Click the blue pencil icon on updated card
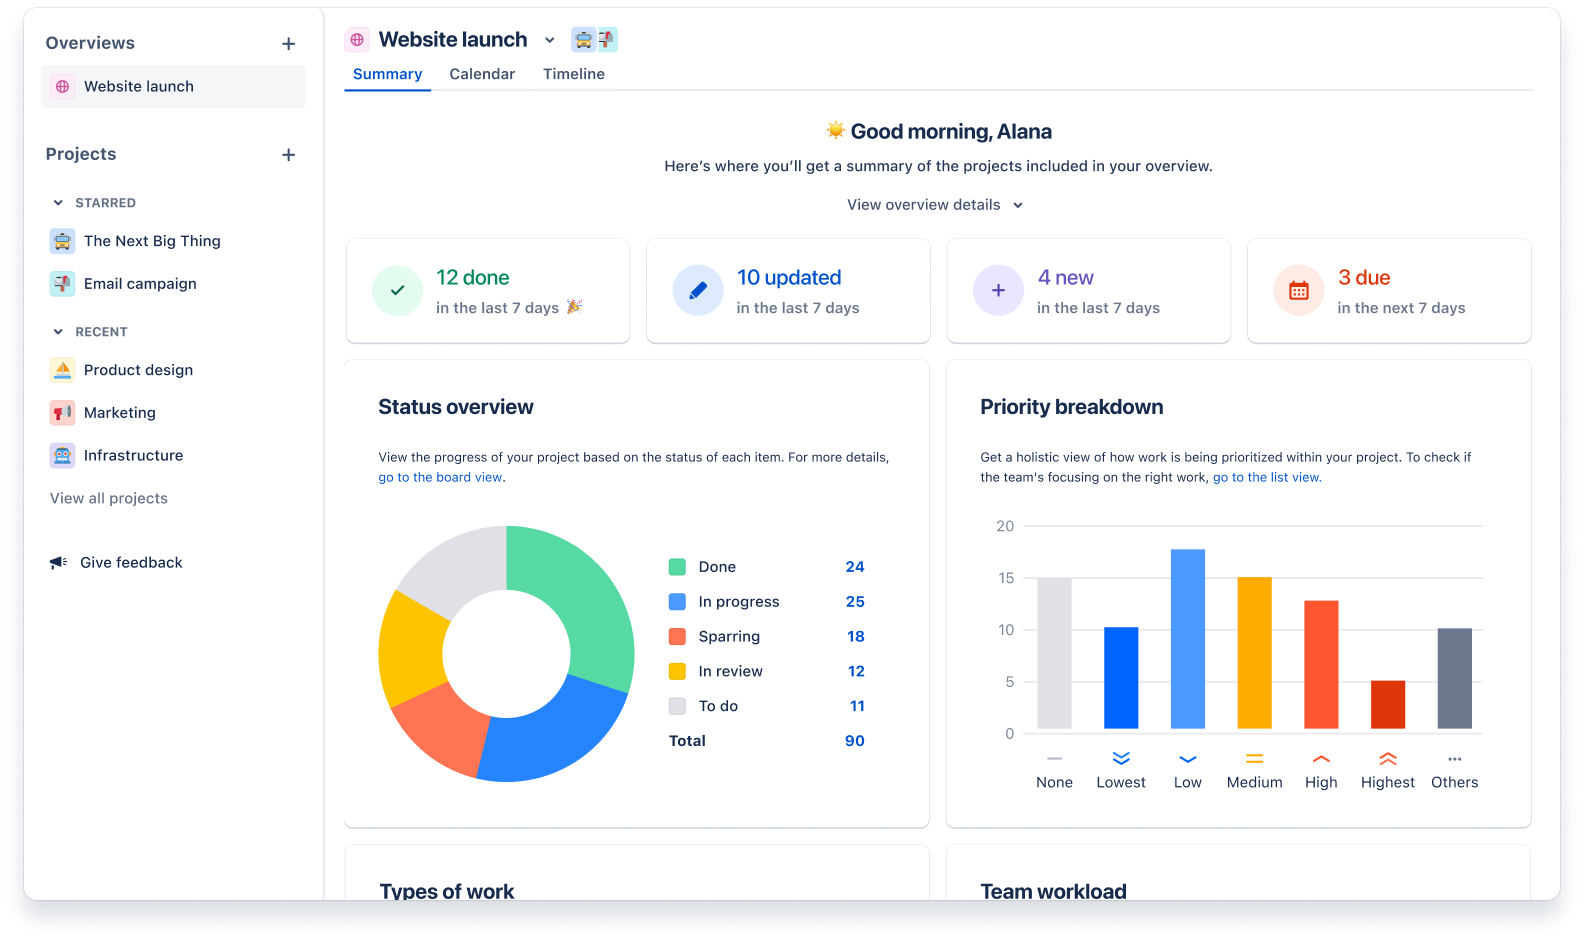The width and height of the screenshot is (1584, 940). tap(698, 291)
